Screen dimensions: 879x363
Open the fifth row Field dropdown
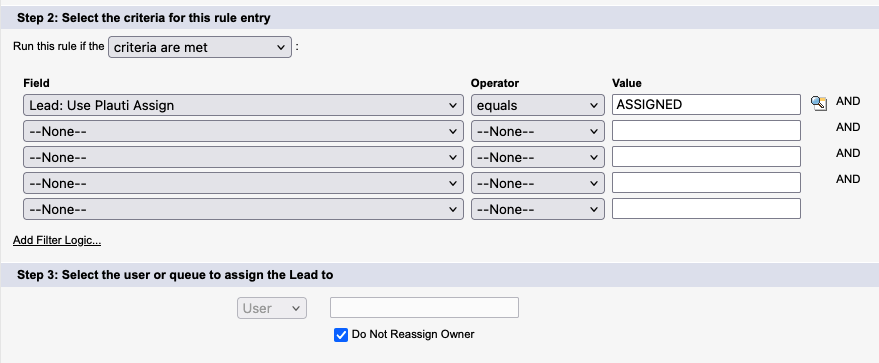[x=243, y=209]
